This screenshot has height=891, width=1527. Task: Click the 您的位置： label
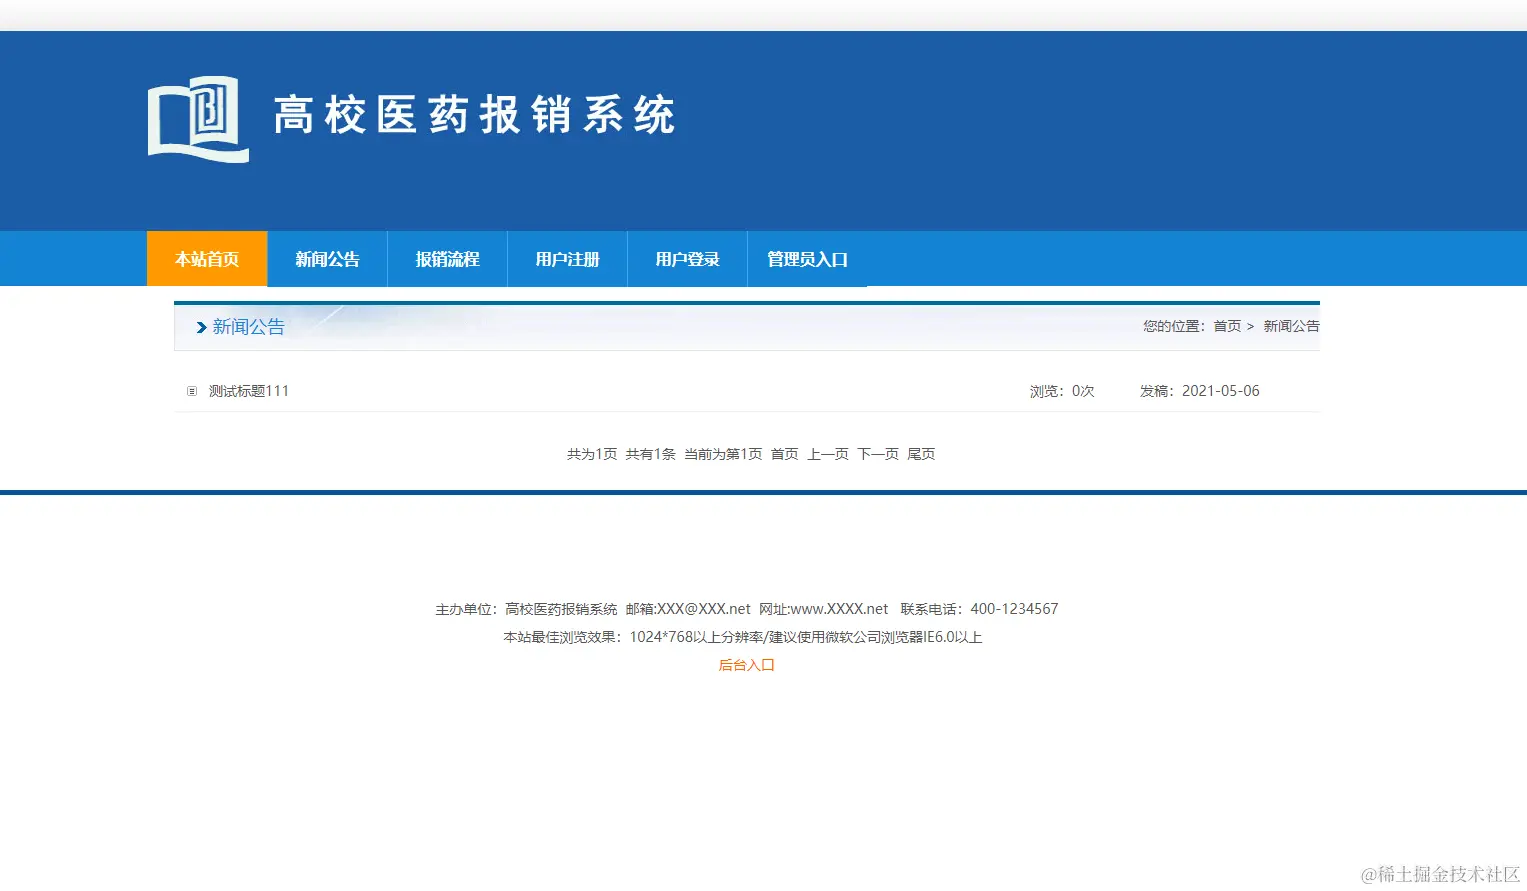pyautogui.click(x=1174, y=326)
